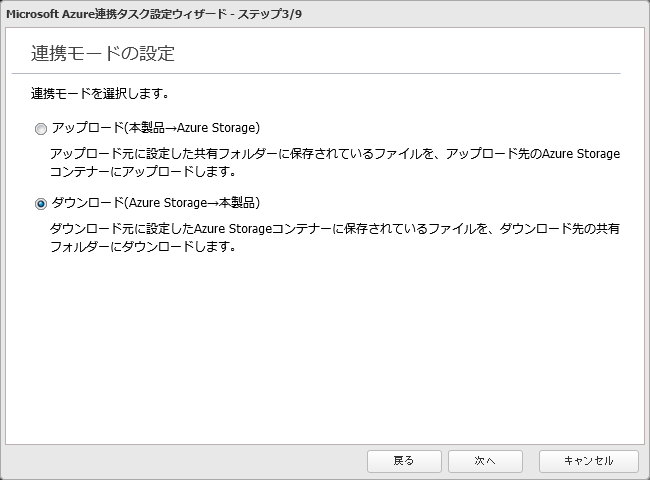Image resolution: width=650 pixels, height=480 pixels.
Task: Click the 連携モードを選択します text
Action: point(100,94)
